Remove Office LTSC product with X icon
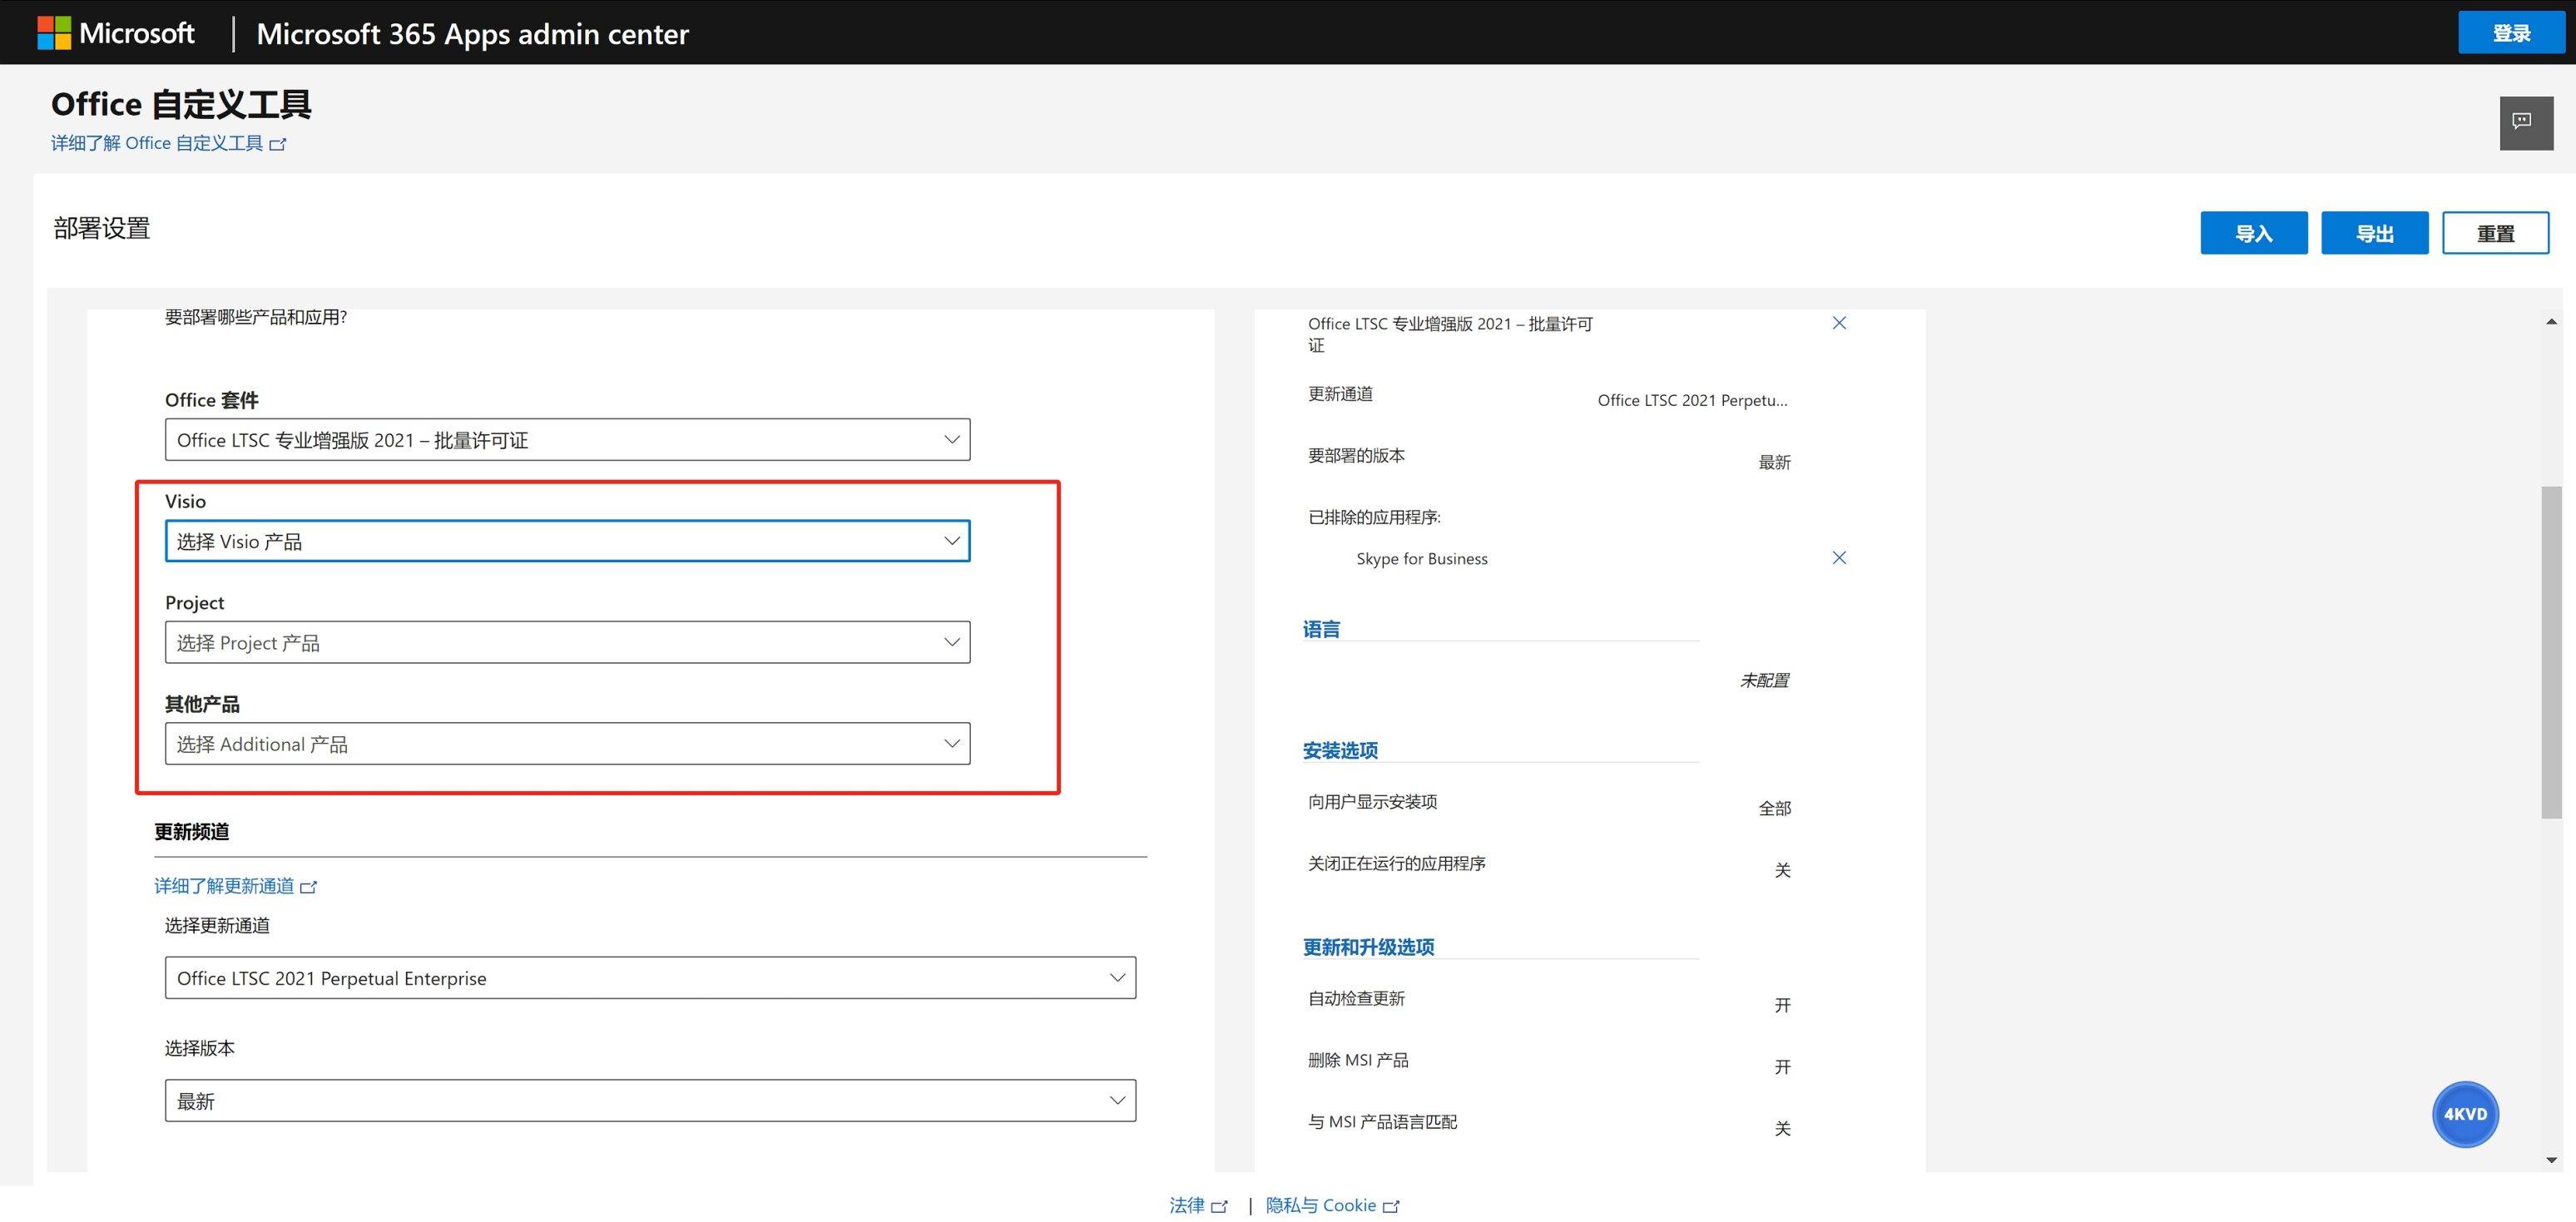2576x1222 pixels. point(1838,323)
